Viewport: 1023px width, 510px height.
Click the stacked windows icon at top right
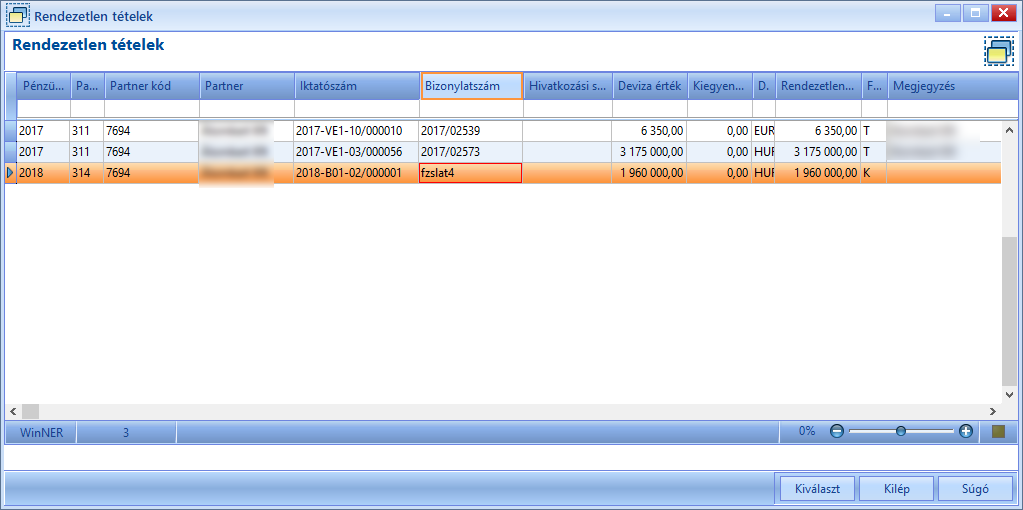click(x=999, y=52)
